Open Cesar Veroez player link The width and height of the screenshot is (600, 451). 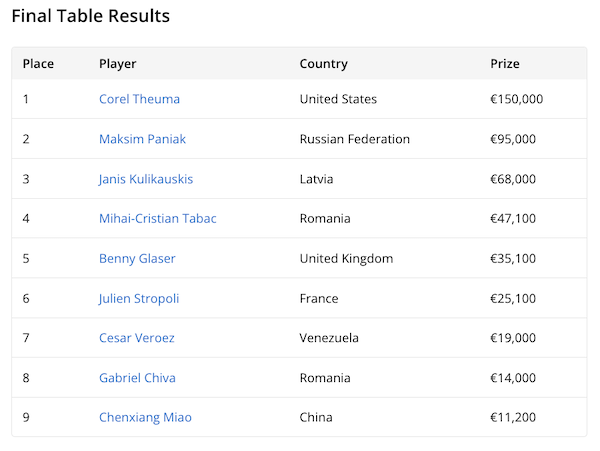pos(137,338)
